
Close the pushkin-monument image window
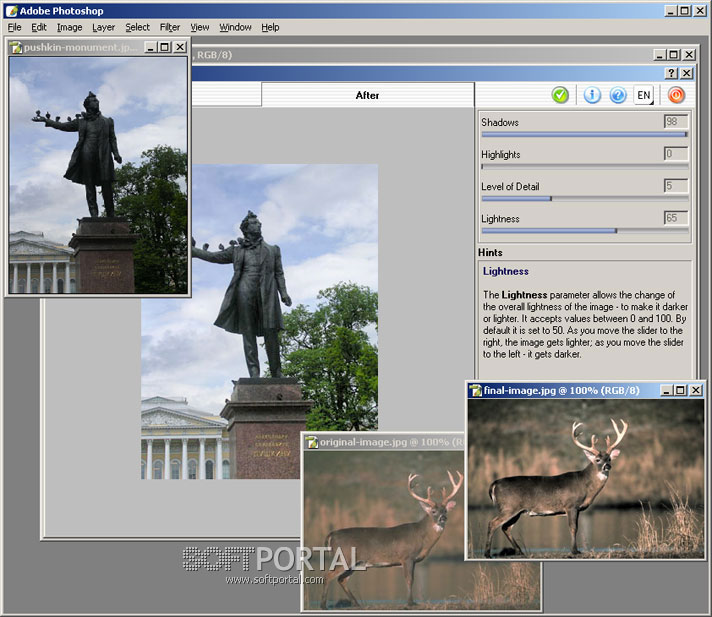coord(180,47)
